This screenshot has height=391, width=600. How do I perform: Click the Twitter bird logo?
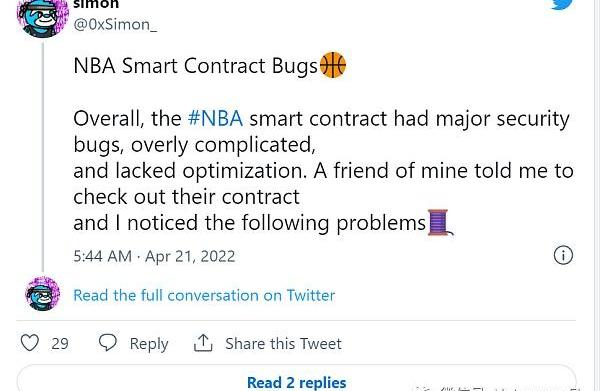[562, 4]
